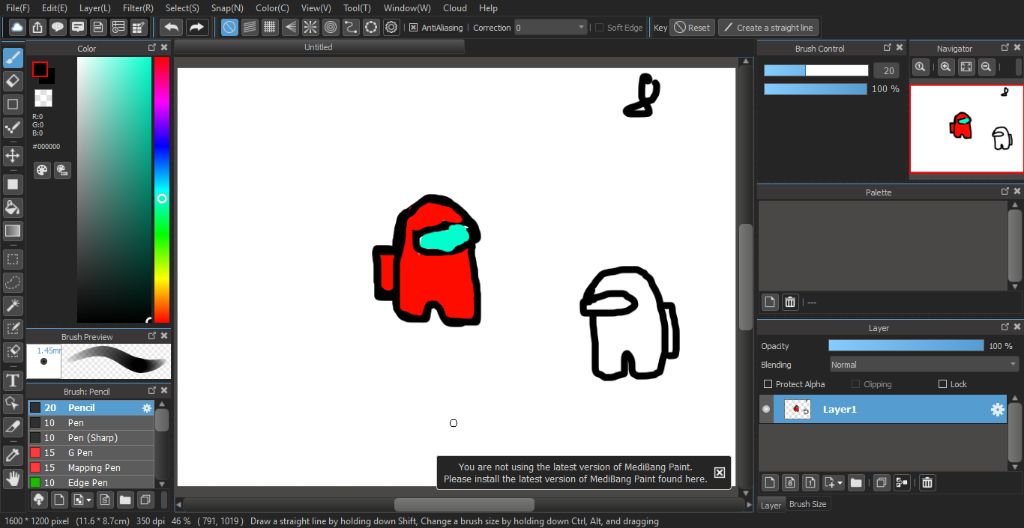The width and height of the screenshot is (1024, 528).
Task: Click the brush size slider bar
Action: tap(816, 71)
